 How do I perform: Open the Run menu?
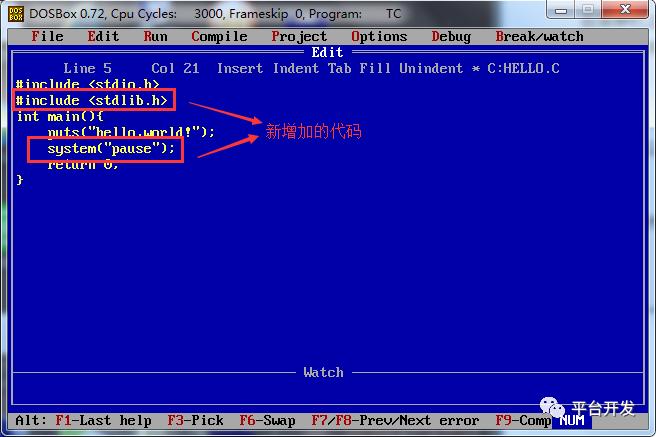156,36
